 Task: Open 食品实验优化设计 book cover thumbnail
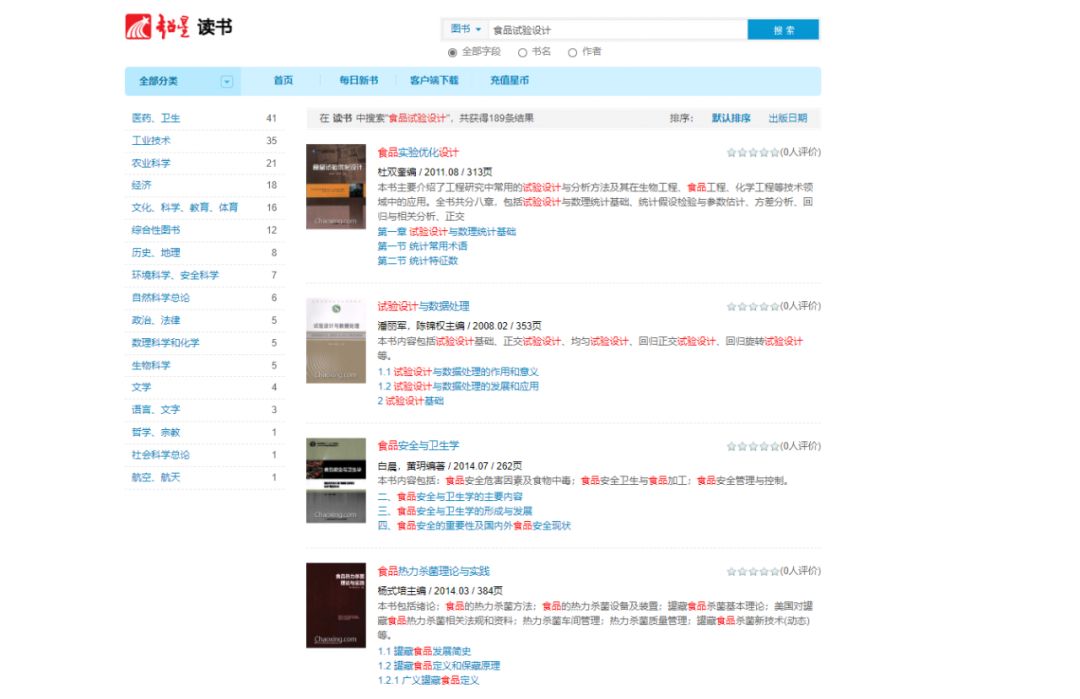click(336, 187)
